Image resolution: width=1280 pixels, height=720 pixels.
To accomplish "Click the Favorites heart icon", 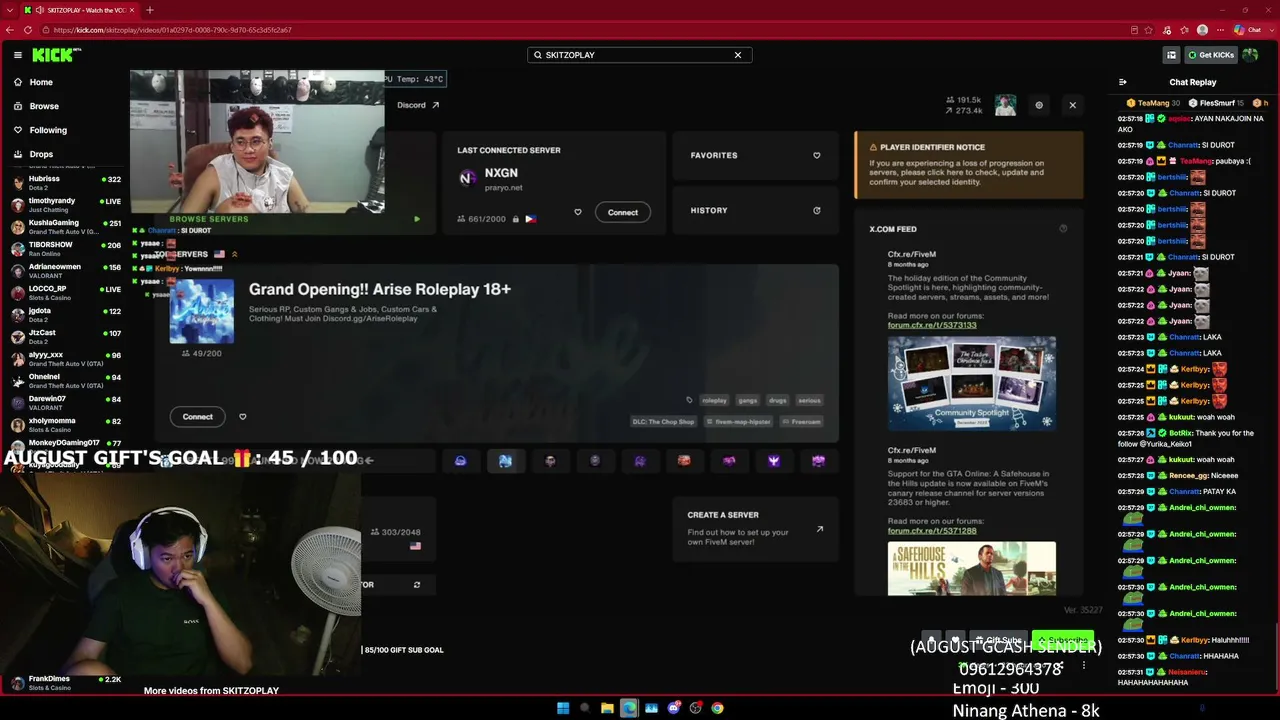I will pyautogui.click(x=817, y=155).
